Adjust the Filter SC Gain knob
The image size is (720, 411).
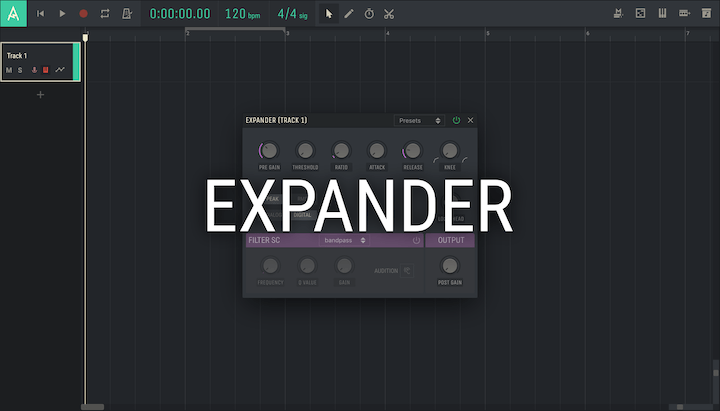pos(344,266)
